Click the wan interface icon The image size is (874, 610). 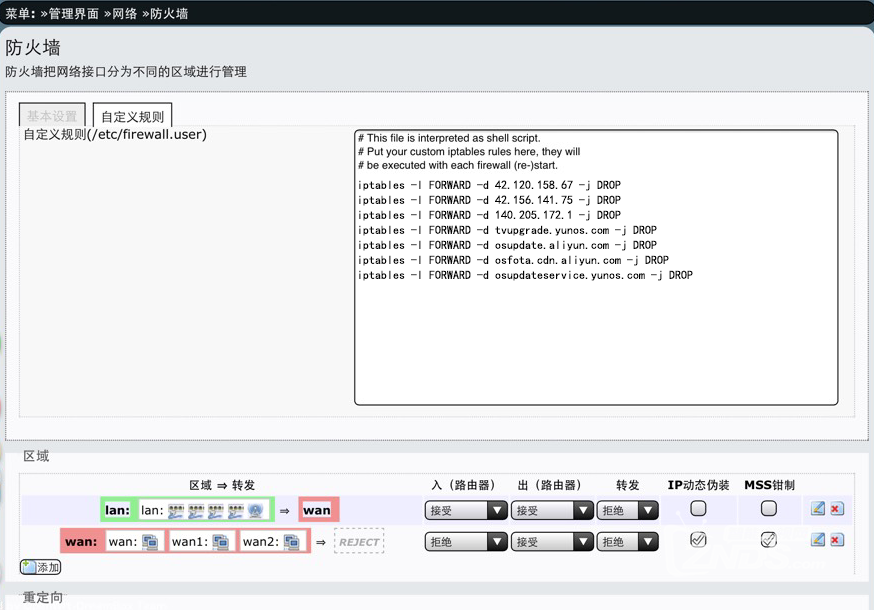pos(150,541)
